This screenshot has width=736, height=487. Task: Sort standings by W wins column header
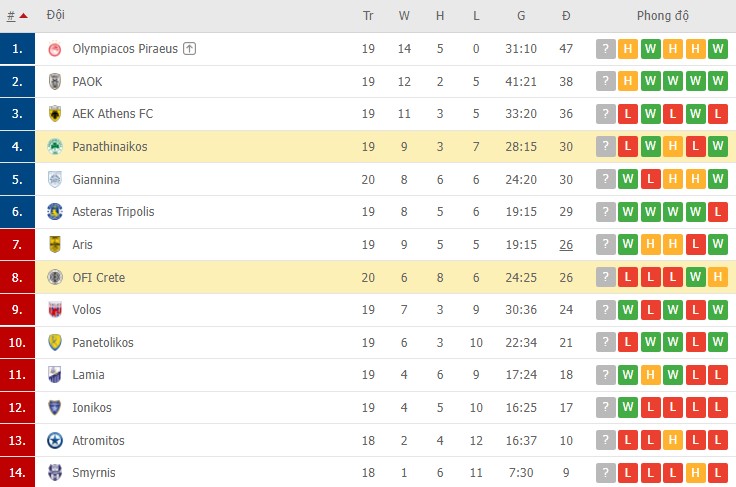404,16
